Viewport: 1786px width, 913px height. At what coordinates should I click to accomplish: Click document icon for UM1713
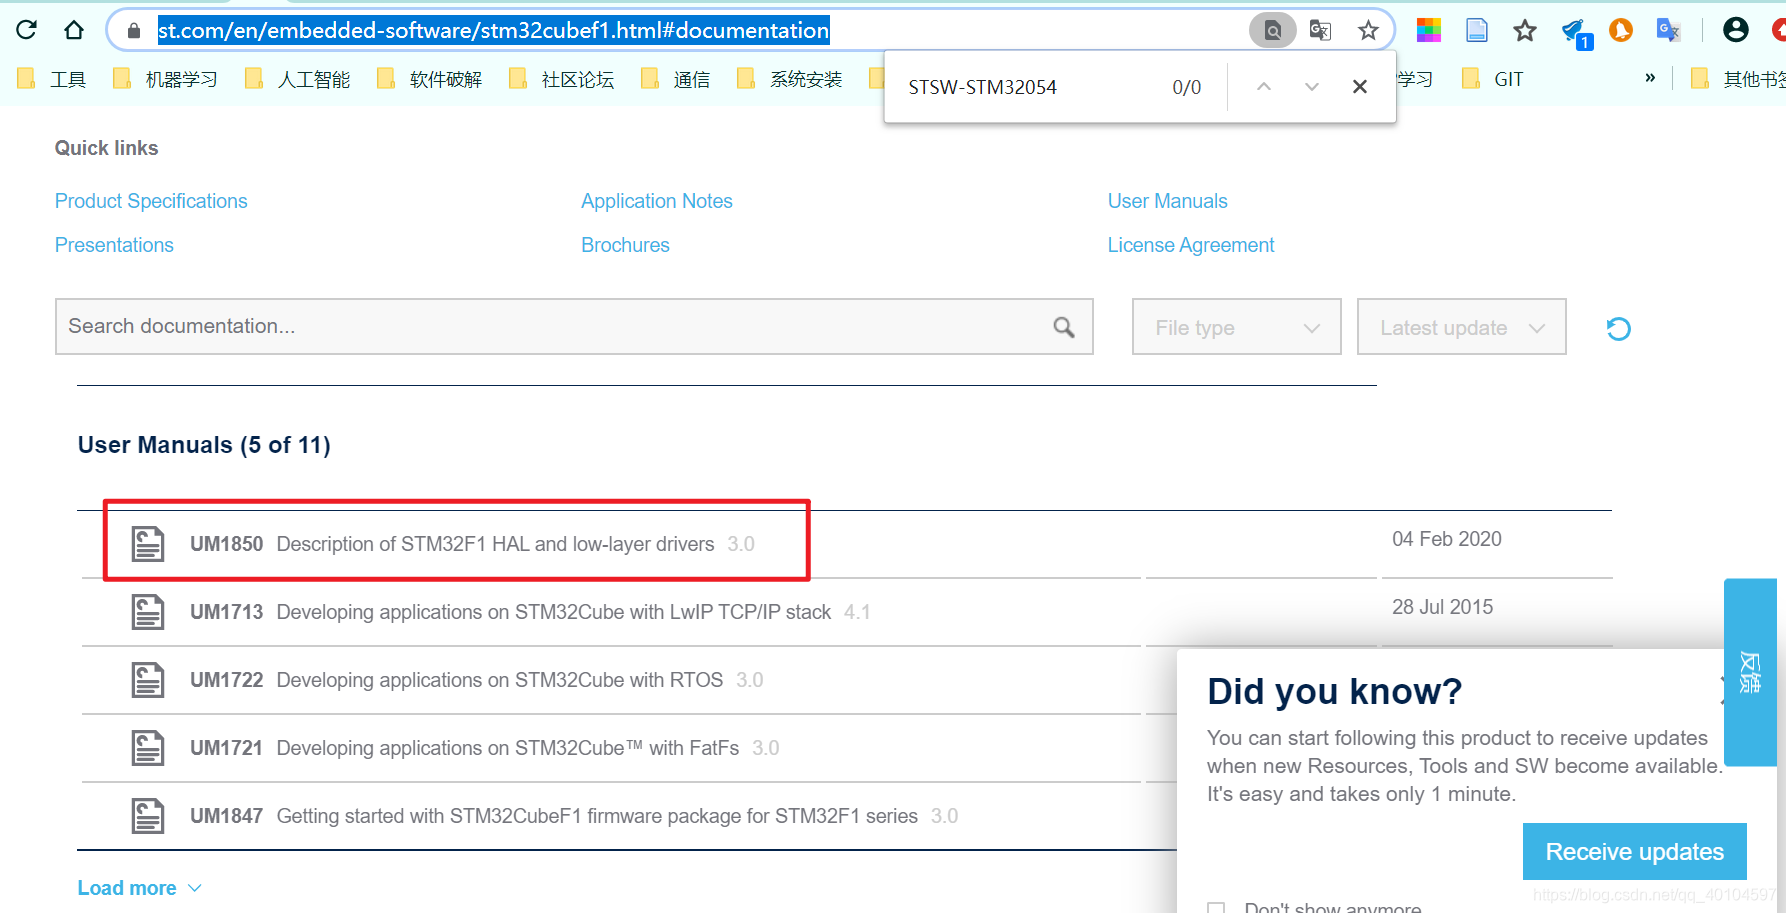(x=148, y=612)
